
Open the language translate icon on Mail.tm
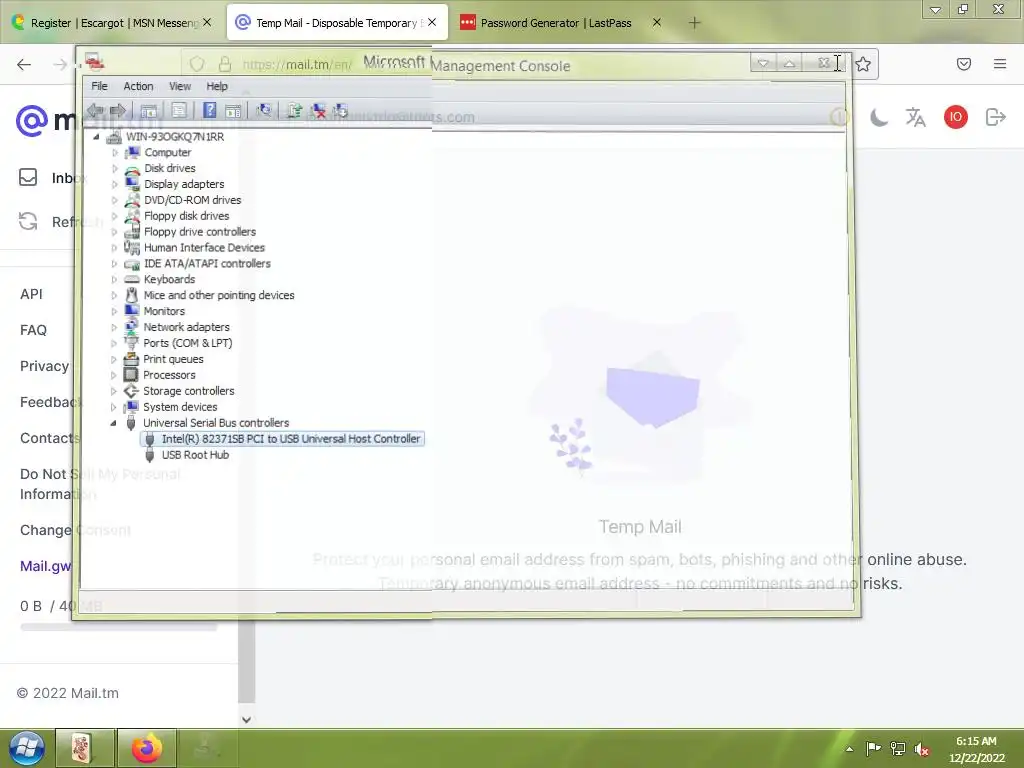pyautogui.click(x=916, y=118)
